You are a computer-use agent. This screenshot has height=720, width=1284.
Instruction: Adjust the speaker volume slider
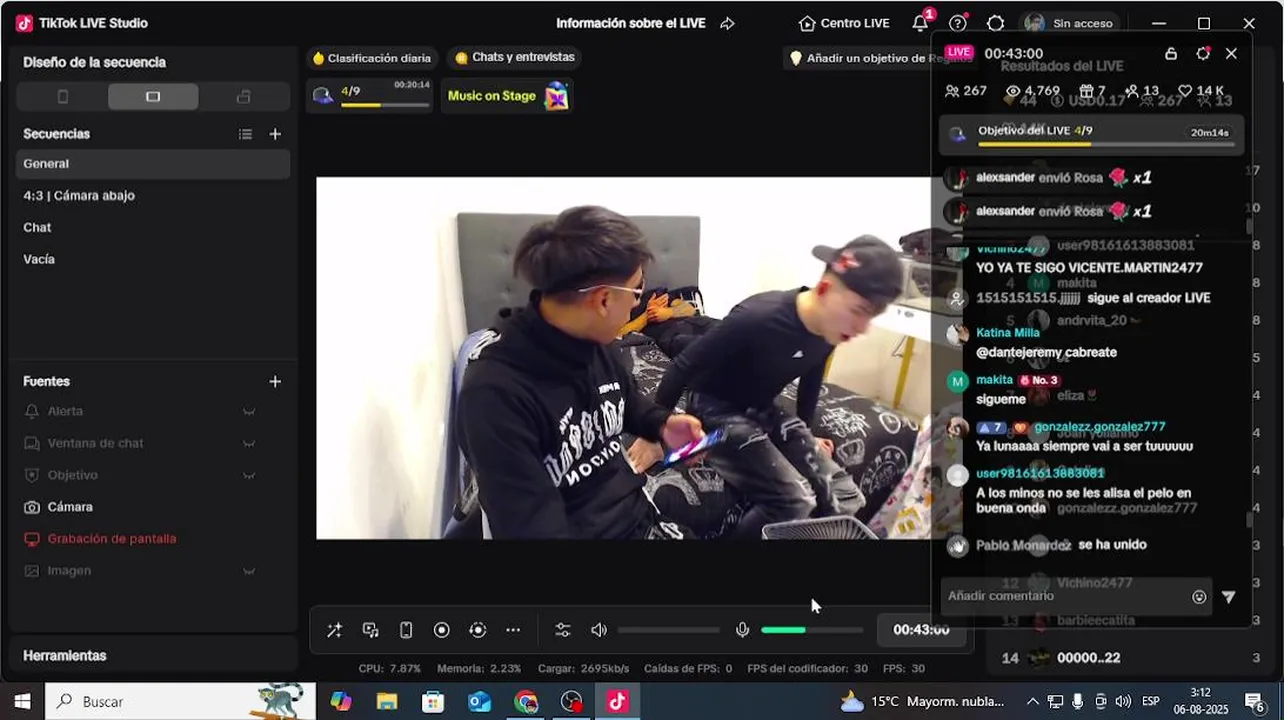[x=669, y=630]
